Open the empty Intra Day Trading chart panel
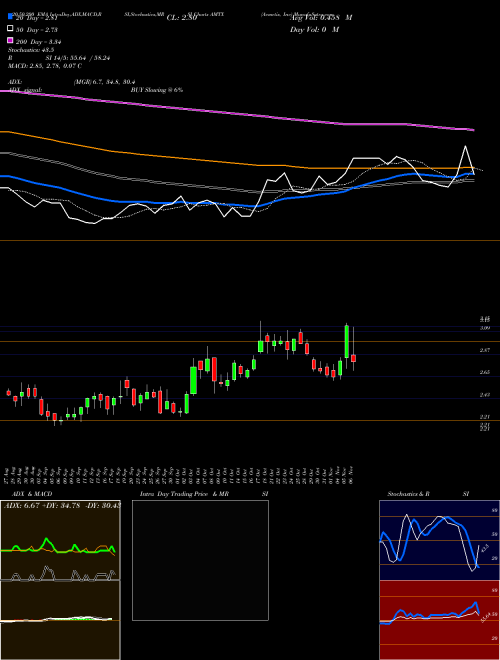500x660 pixels. (200, 560)
